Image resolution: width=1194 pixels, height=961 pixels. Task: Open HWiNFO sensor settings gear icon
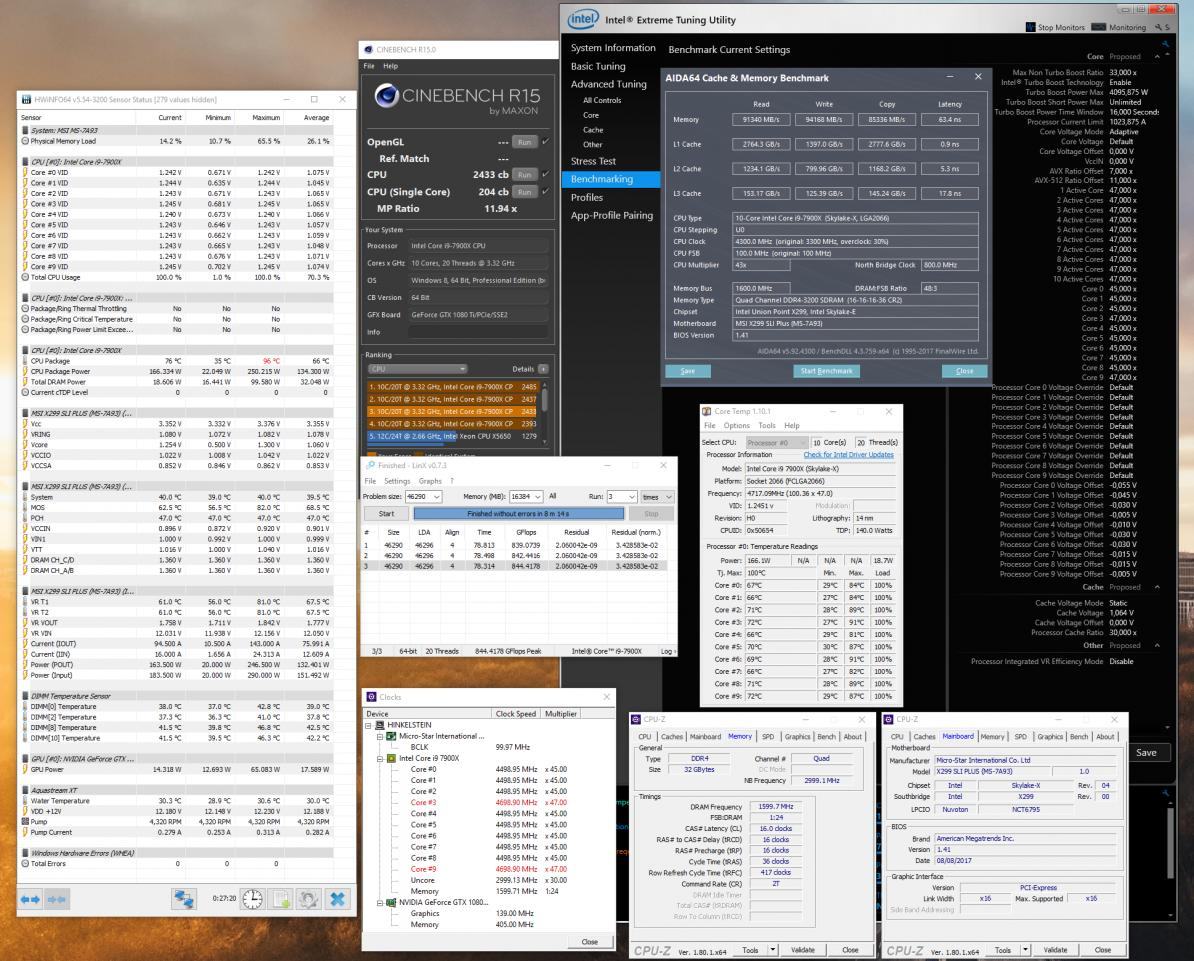click(308, 899)
